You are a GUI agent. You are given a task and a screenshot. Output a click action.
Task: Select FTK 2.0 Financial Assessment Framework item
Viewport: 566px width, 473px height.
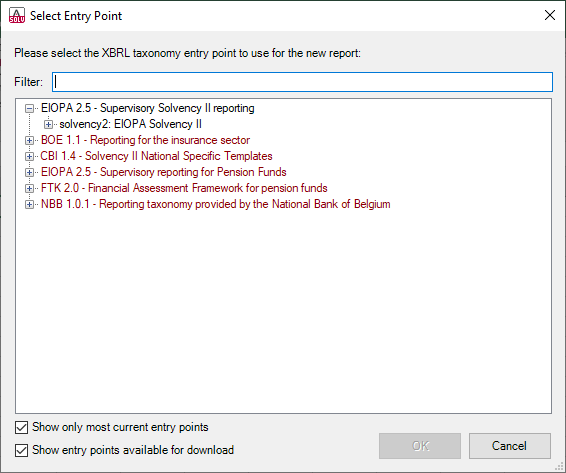tap(184, 188)
